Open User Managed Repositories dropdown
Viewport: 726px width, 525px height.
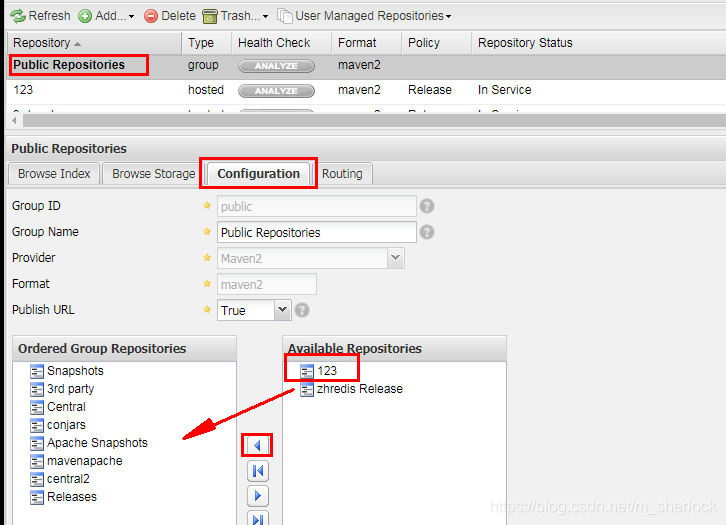click(364, 16)
